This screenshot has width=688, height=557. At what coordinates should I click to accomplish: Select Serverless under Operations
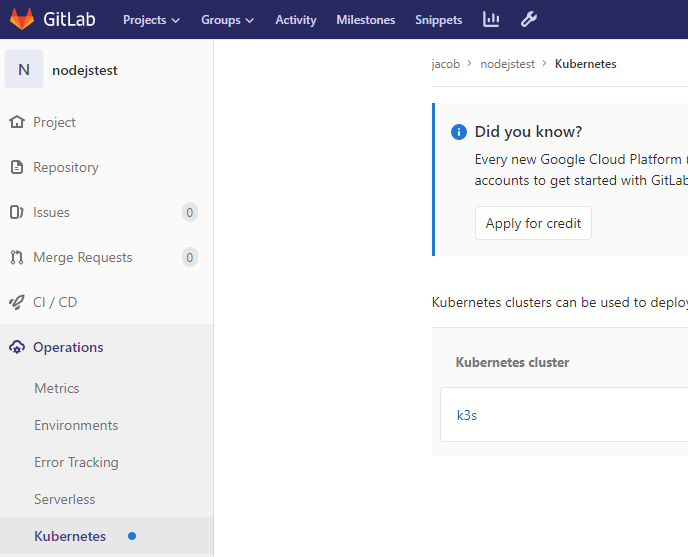pyautogui.click(x=64, y=499)
